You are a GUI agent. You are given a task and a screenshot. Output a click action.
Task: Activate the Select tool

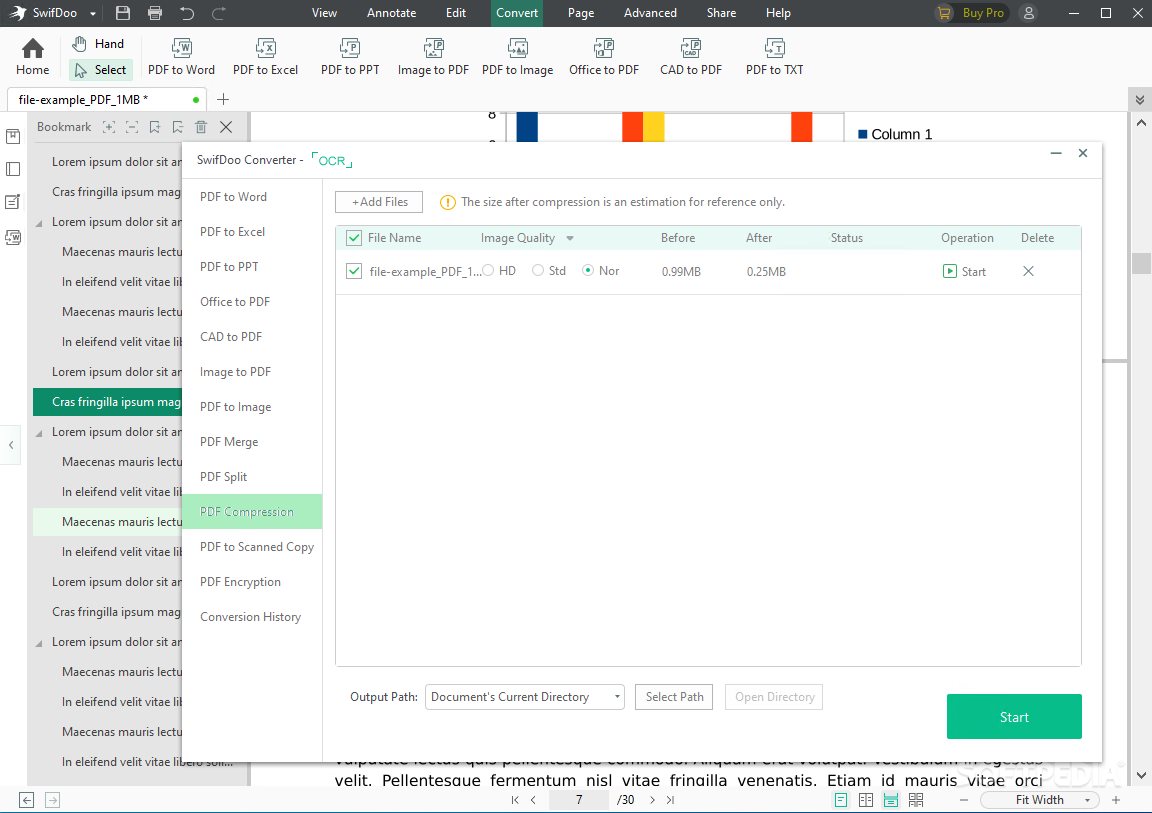click(x=101, y=70)
